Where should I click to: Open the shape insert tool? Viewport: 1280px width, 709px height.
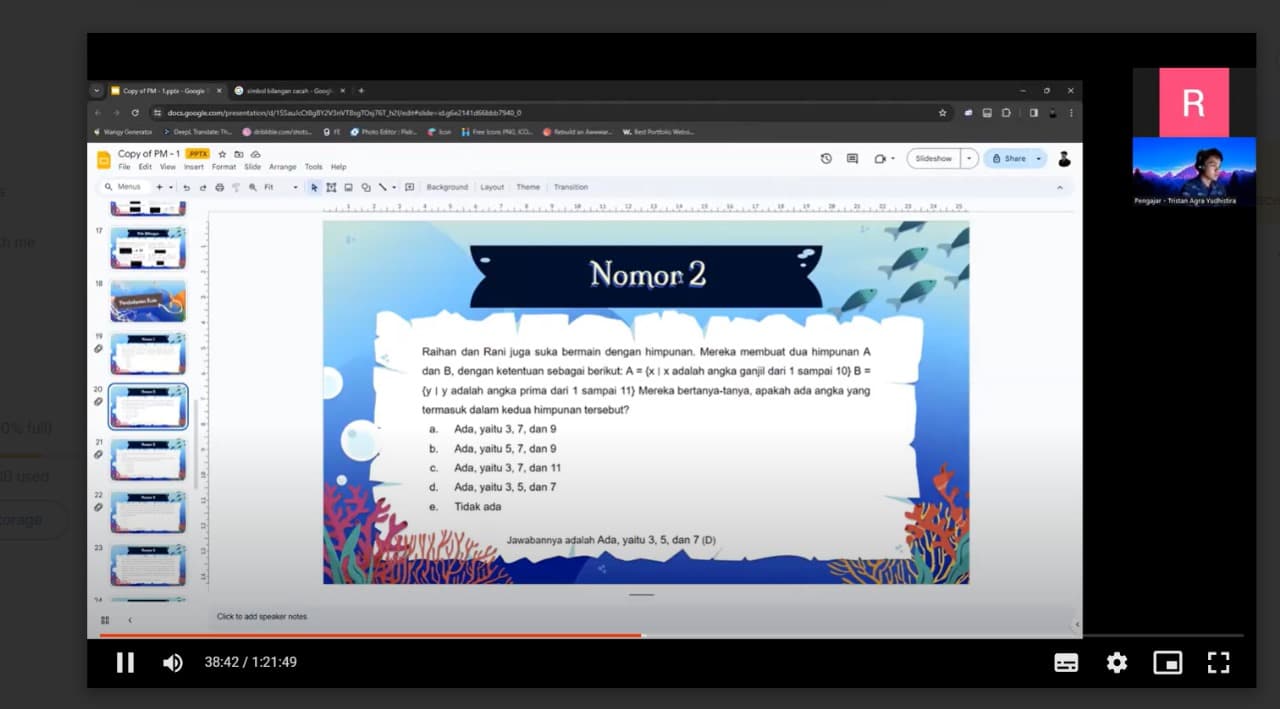(x=365, y=187)
